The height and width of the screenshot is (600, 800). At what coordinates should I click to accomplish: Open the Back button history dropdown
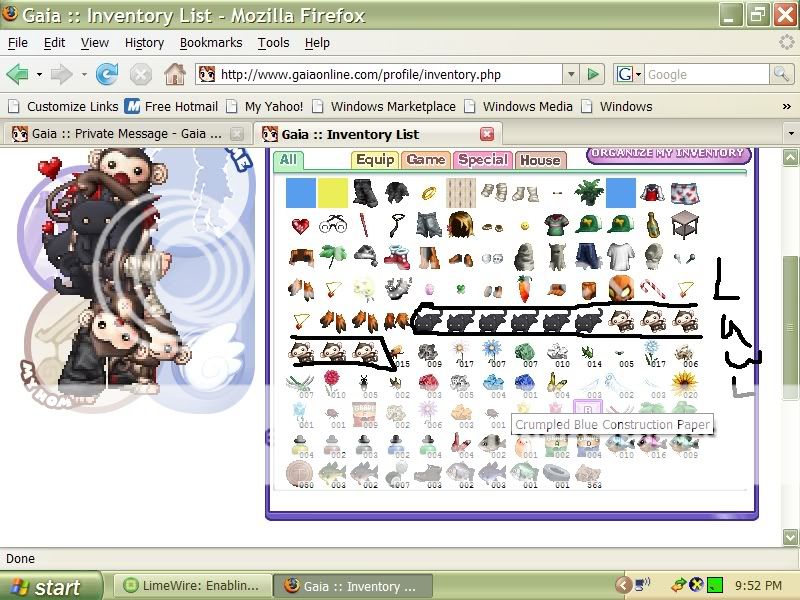coord(39,74)
